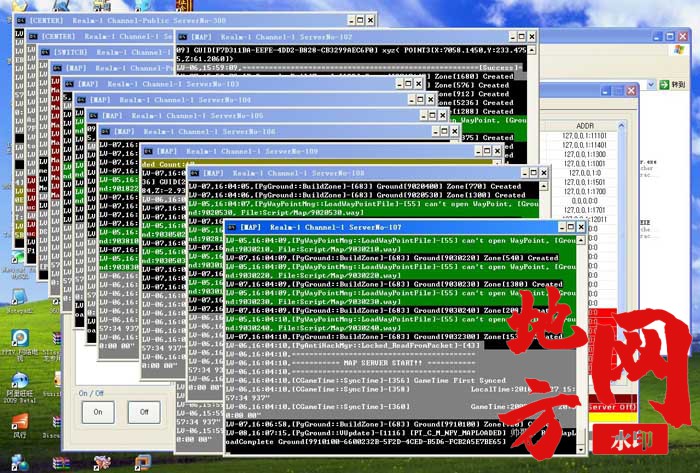Viewport: 700px width, 473px height.
Task: Click scroll-up arrow of the ADDR list
Action: [x=621, y=126]
